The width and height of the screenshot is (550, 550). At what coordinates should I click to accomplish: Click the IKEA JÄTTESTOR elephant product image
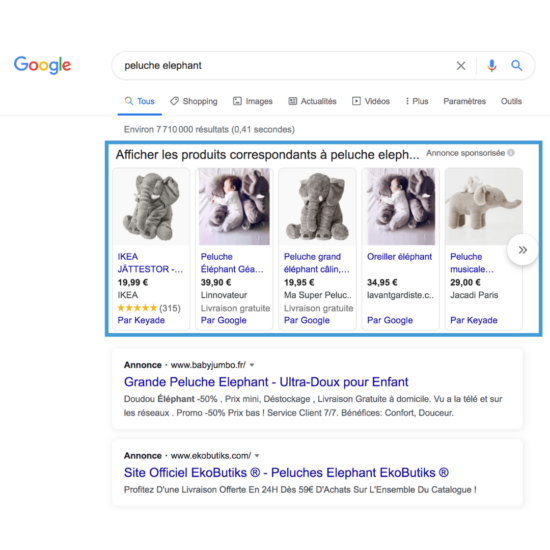(x=151, y=207)
